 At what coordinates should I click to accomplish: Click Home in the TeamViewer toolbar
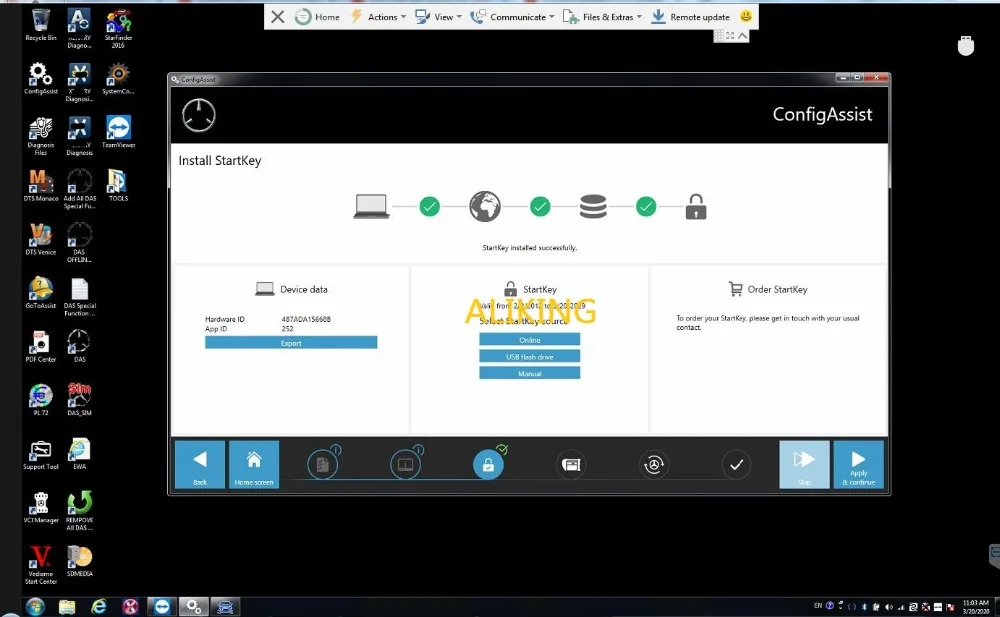(317, 17)
